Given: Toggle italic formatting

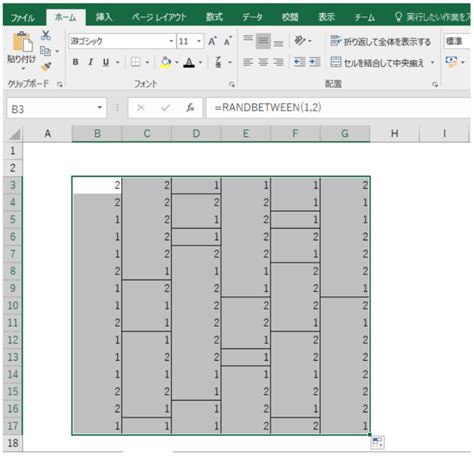Looking at the screenshot, I should tap(90, 62).
